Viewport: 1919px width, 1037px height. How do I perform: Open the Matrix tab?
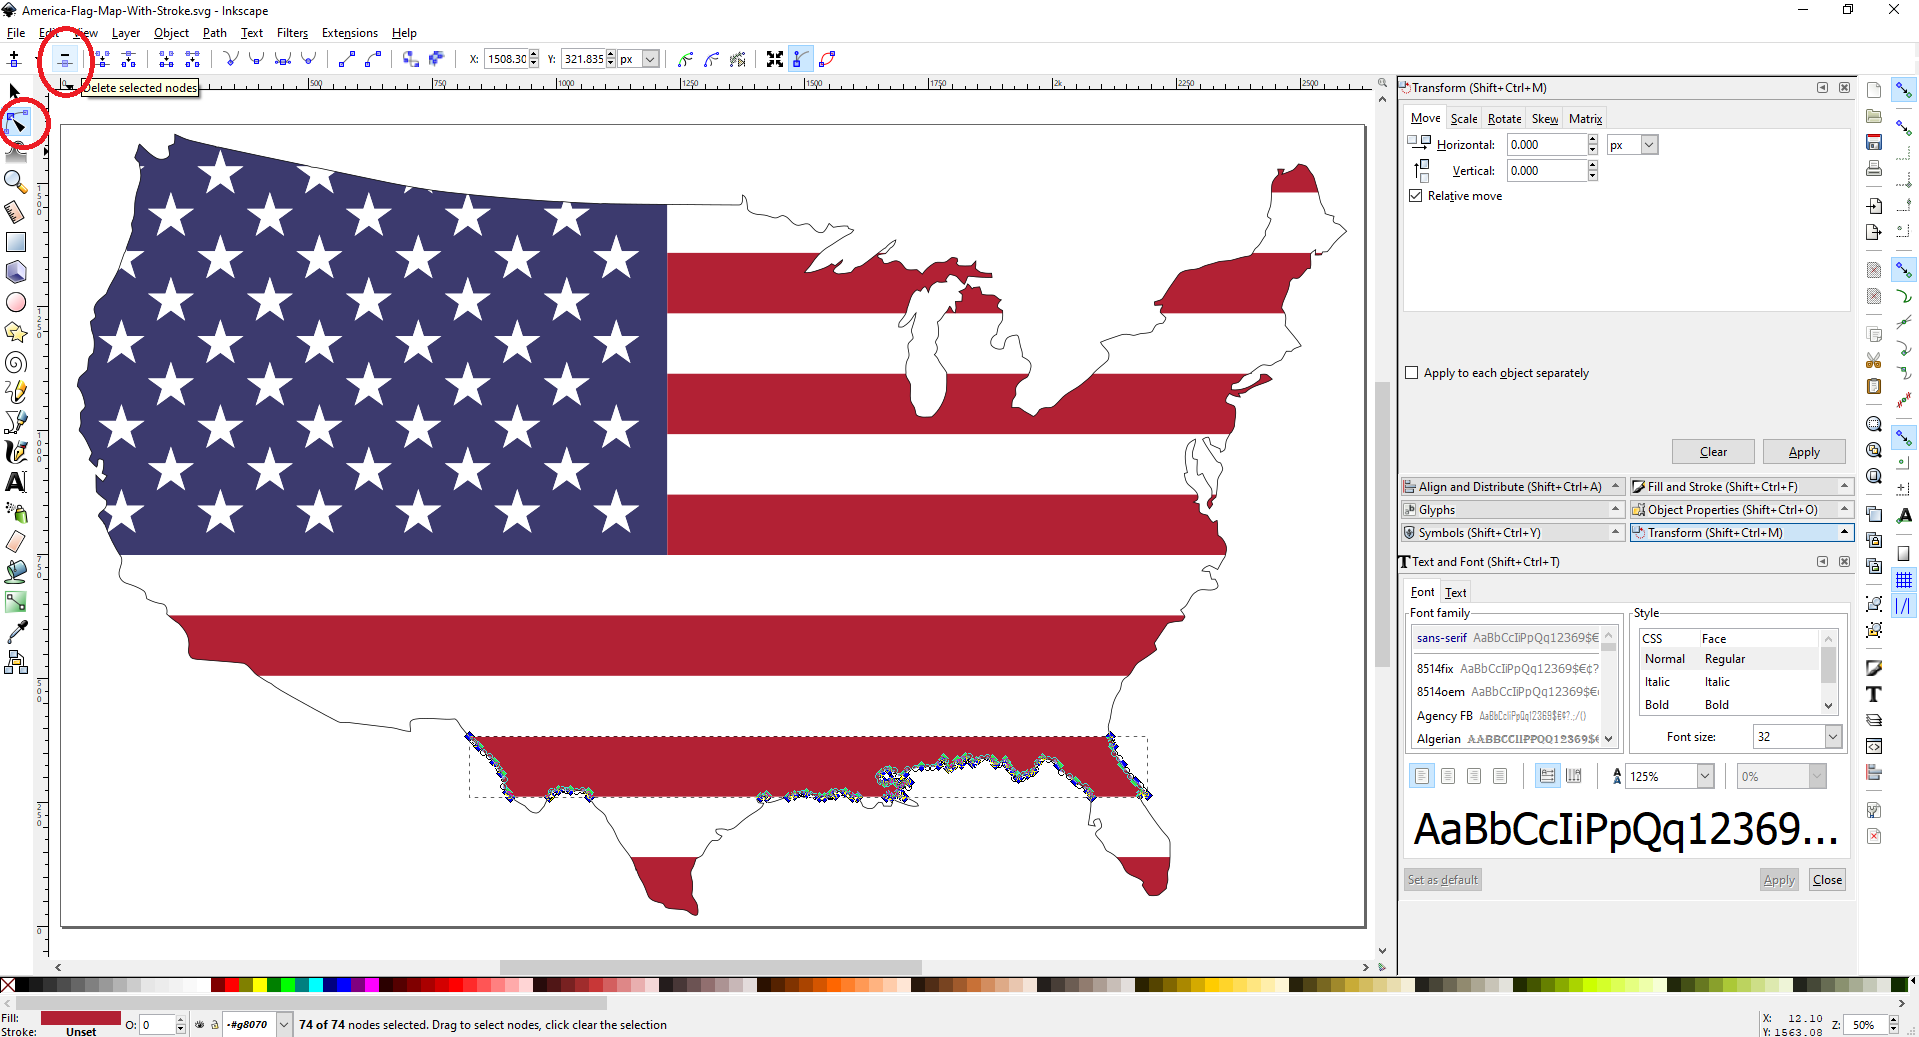[x=1585, y=118]
